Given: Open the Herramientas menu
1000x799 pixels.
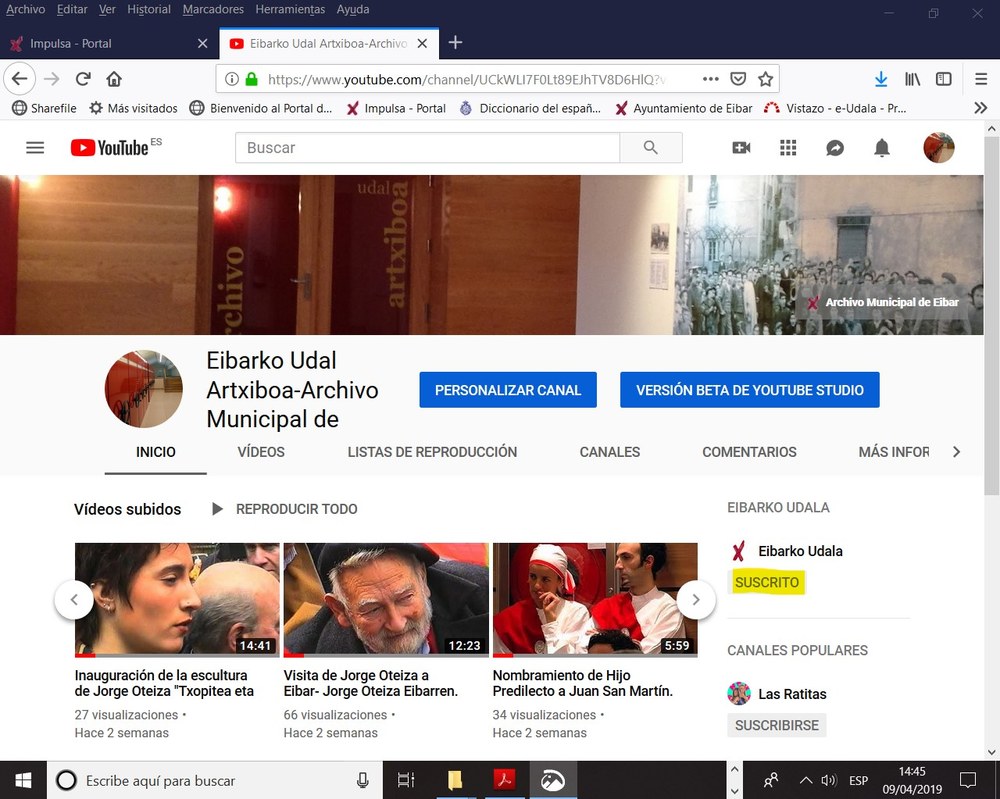Looking at the screenshot, I should point(290,10).
